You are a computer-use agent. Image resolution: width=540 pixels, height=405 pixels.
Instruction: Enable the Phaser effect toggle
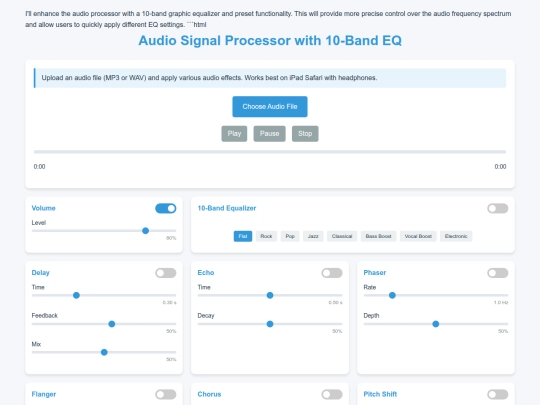tap(498, 273)
